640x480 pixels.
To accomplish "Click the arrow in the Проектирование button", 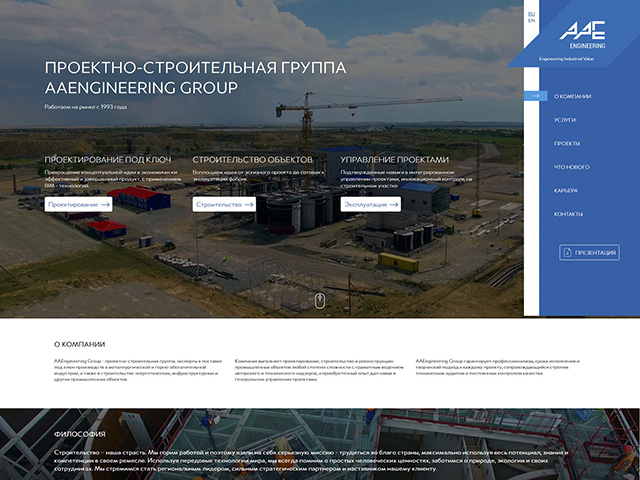I will click(105, 204).
